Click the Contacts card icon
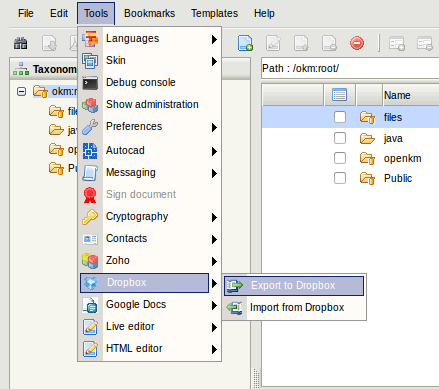 90,239
